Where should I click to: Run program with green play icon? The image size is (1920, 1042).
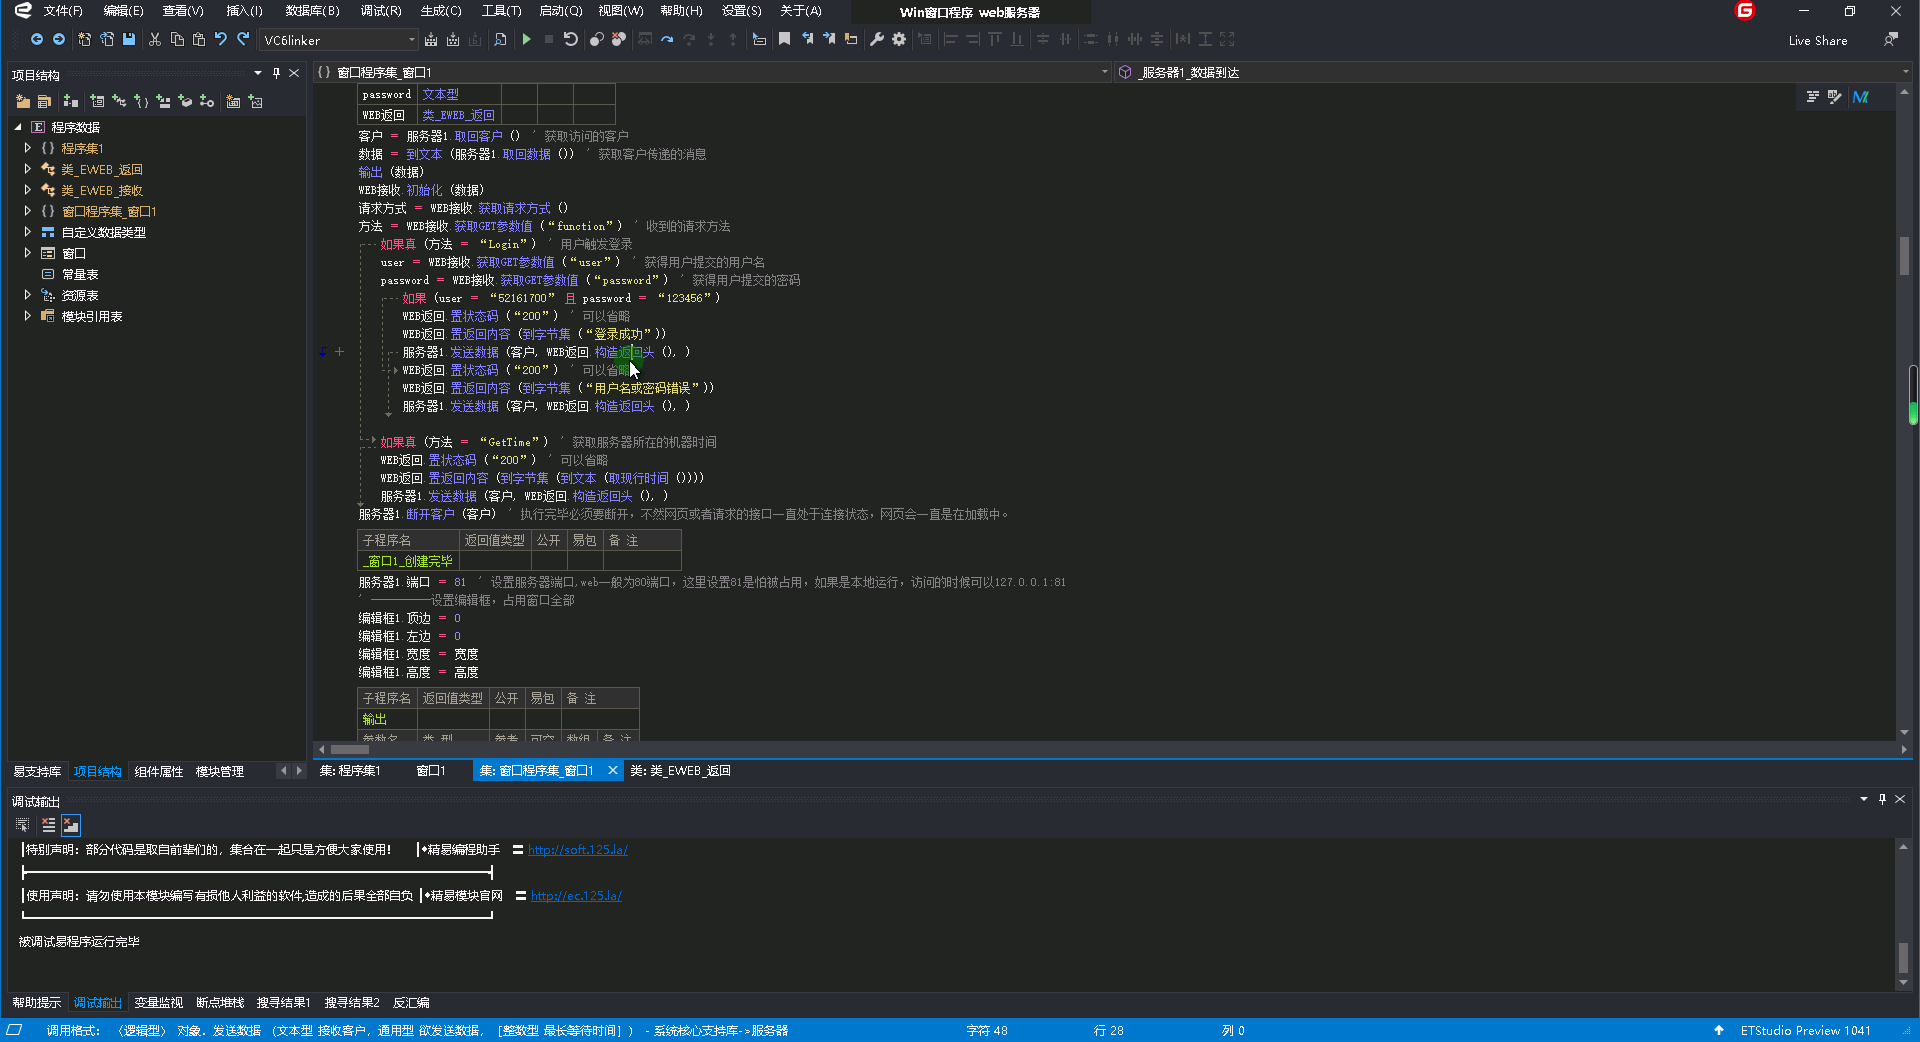(527, 40)
